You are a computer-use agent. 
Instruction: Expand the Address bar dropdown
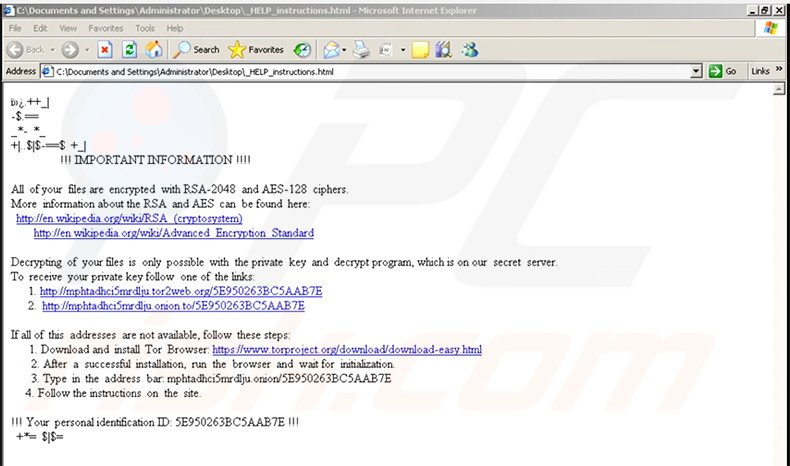point(696,72)
